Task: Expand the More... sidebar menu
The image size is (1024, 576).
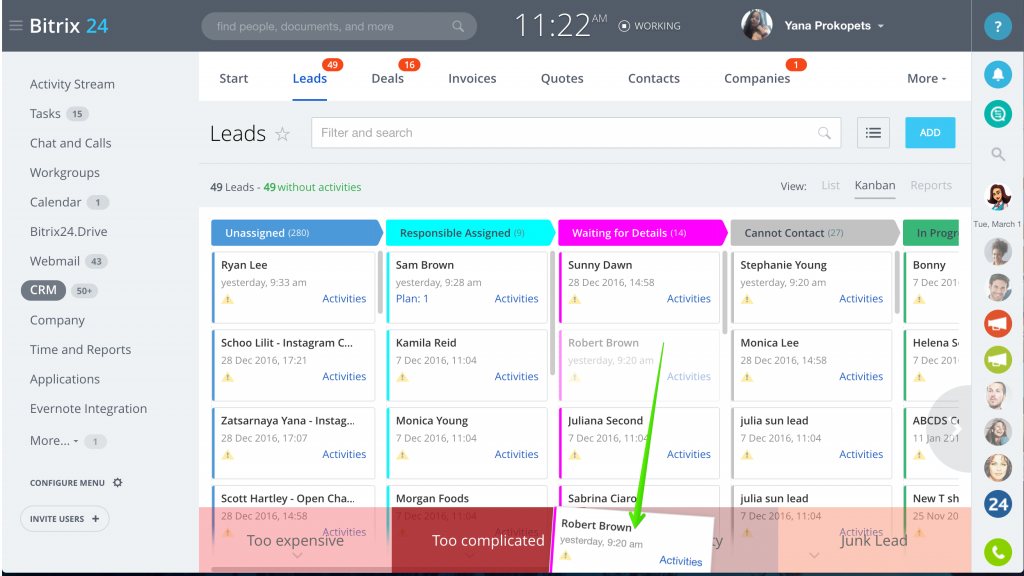Action: pyautogui.click(x=54, y=441)
